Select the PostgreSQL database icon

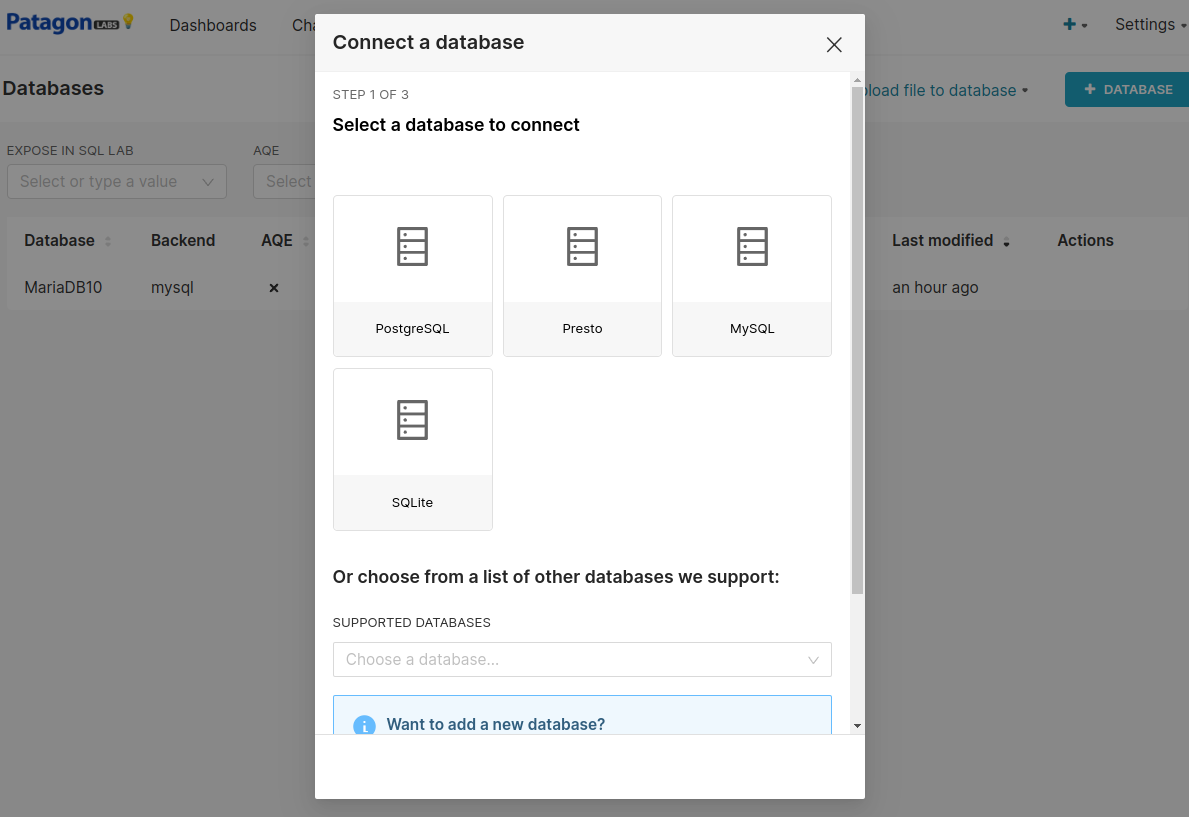point(412,247)
